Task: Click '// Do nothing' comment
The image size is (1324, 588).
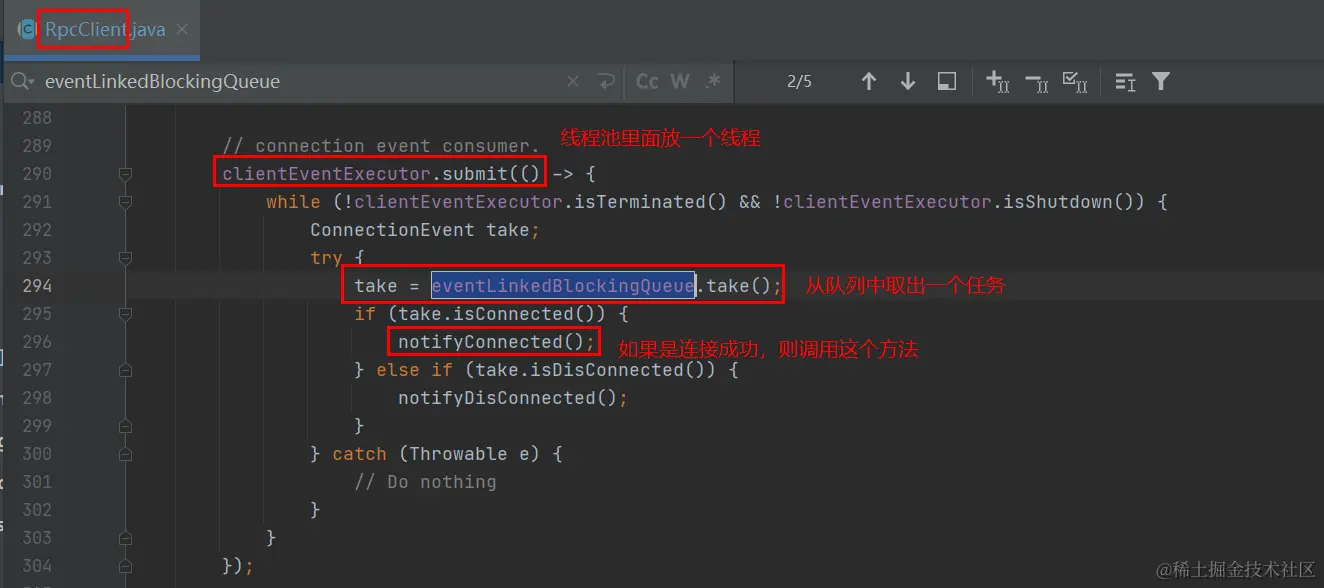Action: point(425,482)
